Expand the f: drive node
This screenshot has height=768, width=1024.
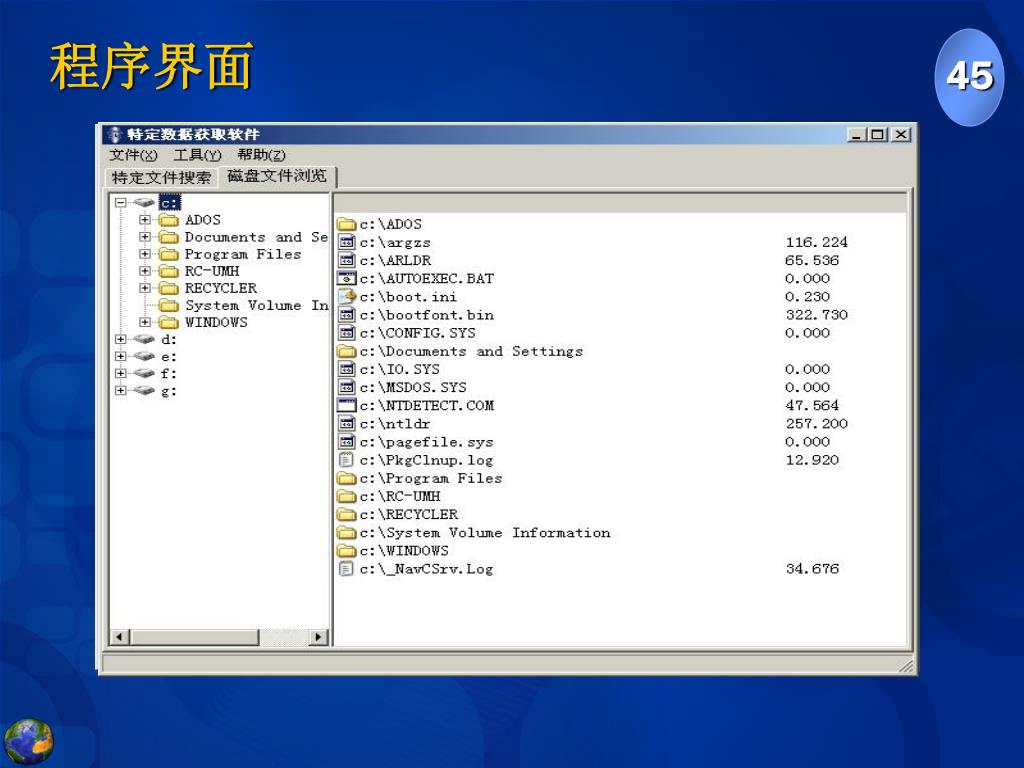pos(120,373)
